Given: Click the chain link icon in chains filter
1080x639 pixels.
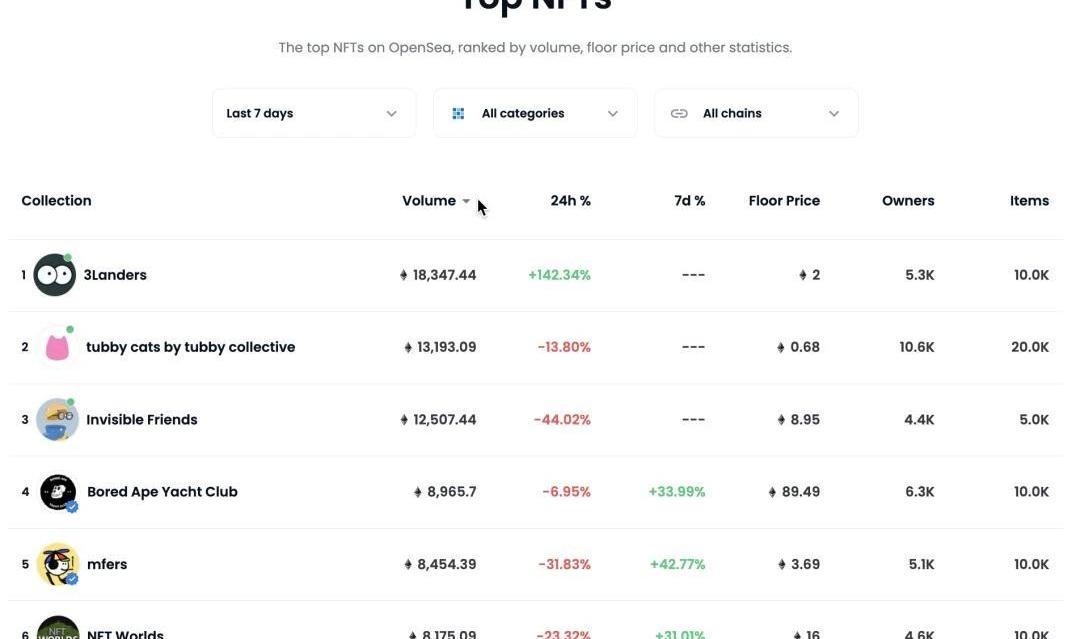Looking at the screenshot, I should click(x=679, y=114).
